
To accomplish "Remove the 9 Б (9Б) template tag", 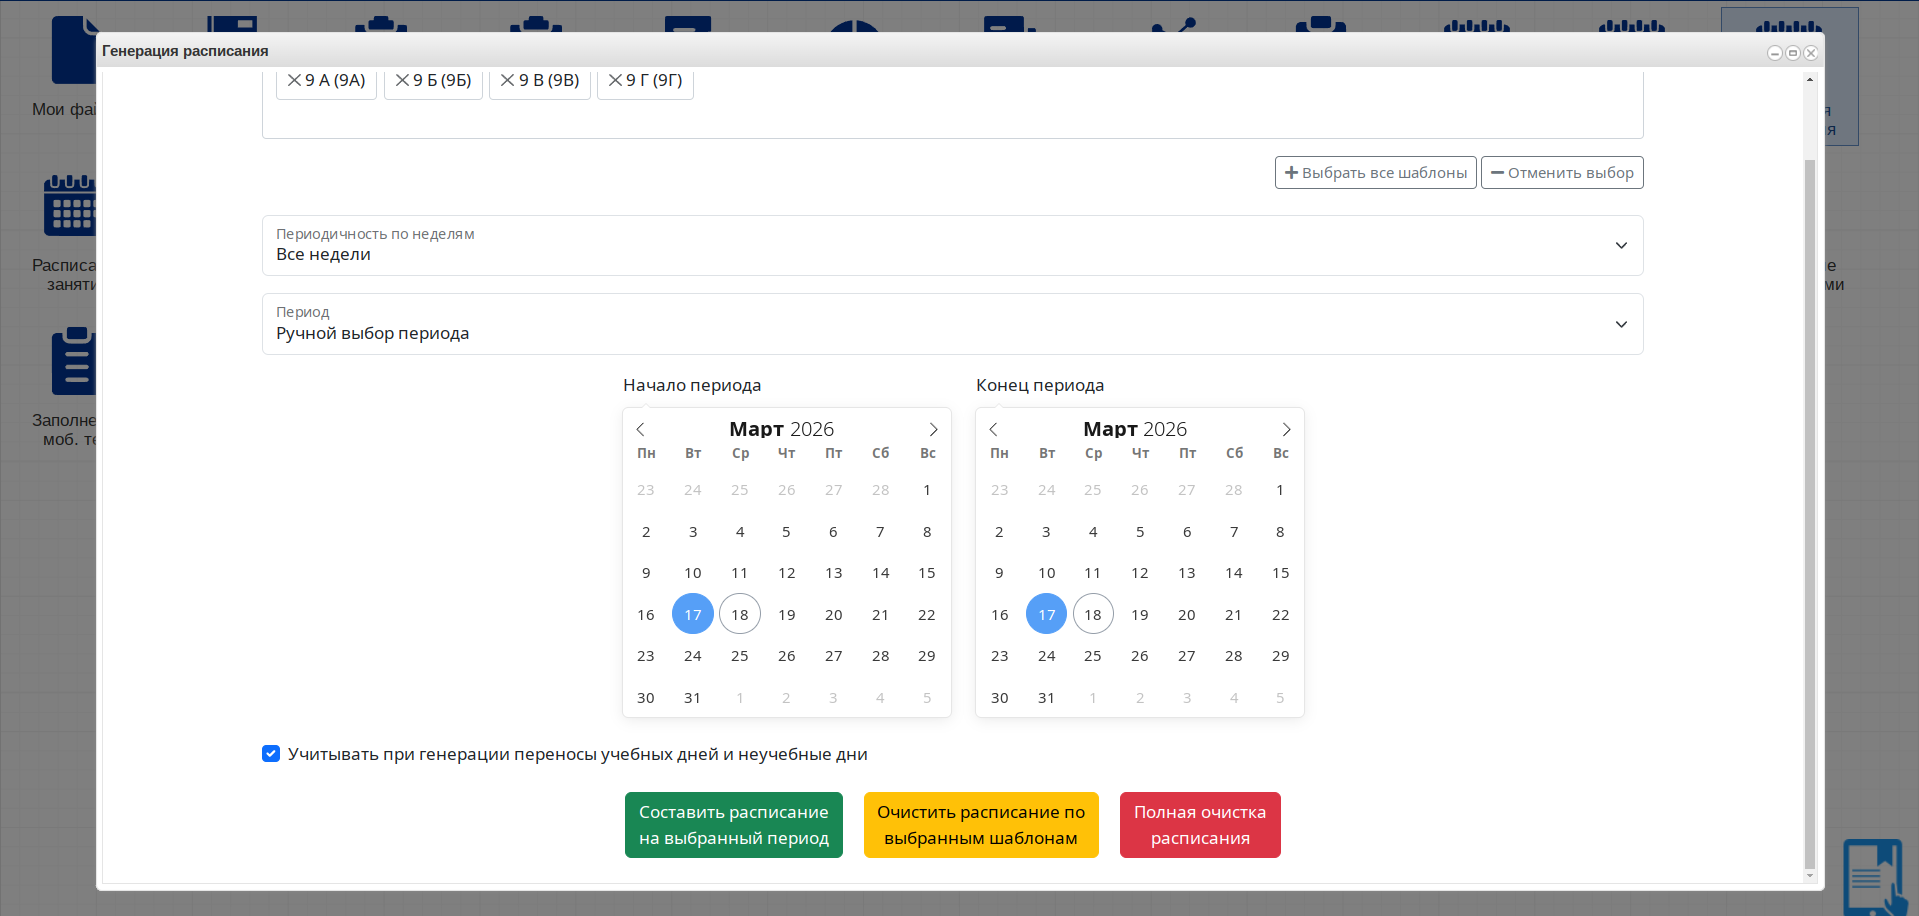I will tap(402, 80).
